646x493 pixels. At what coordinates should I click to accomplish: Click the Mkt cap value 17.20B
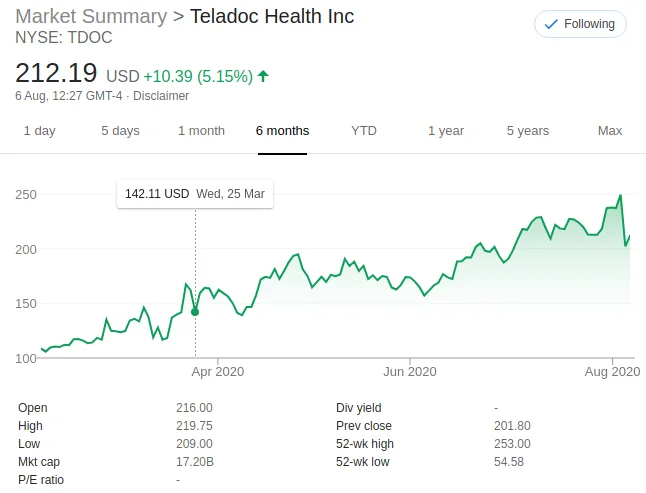[195, 462]
